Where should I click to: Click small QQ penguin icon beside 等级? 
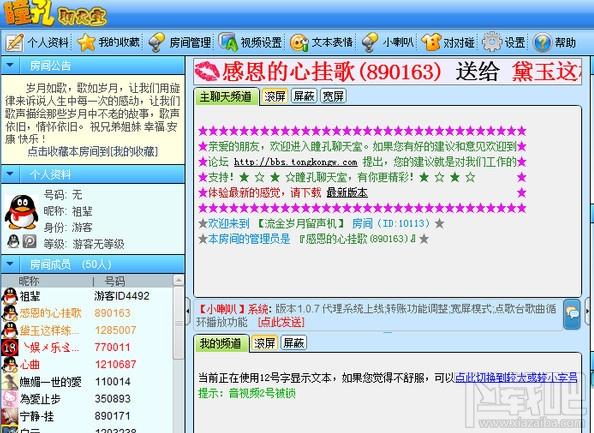click(13, 241)
